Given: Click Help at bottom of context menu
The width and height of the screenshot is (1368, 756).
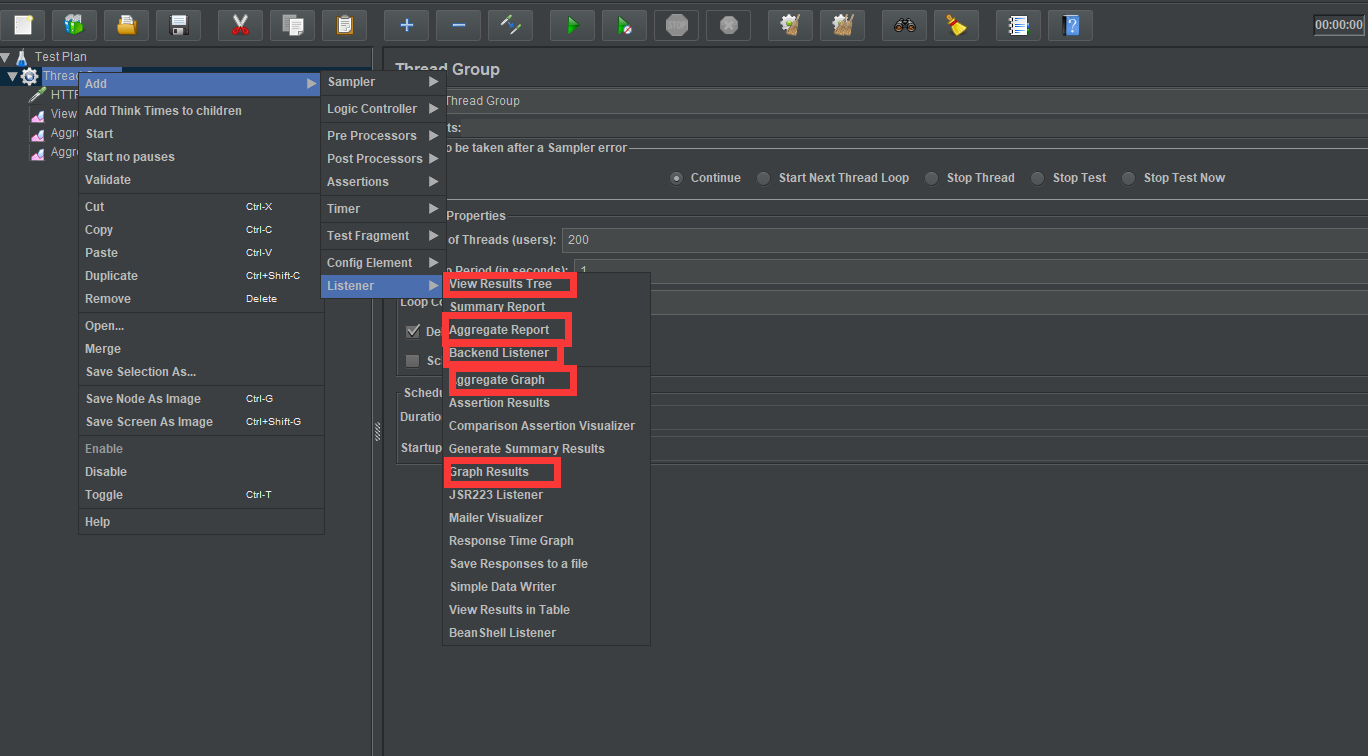Looking at the screenshot, I should (201, 522).
